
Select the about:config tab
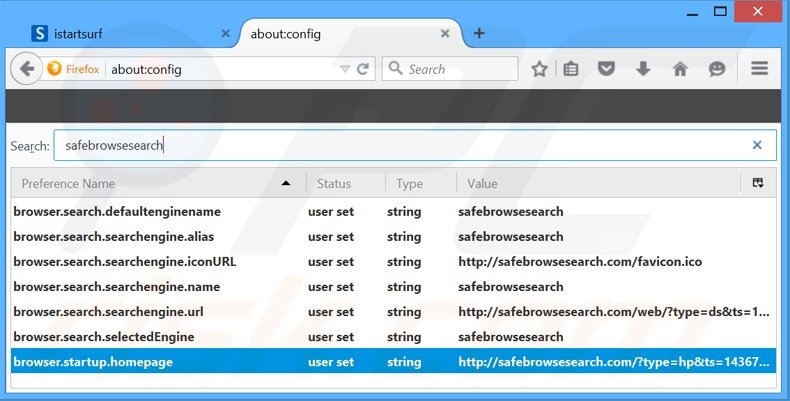pos(348,34)
